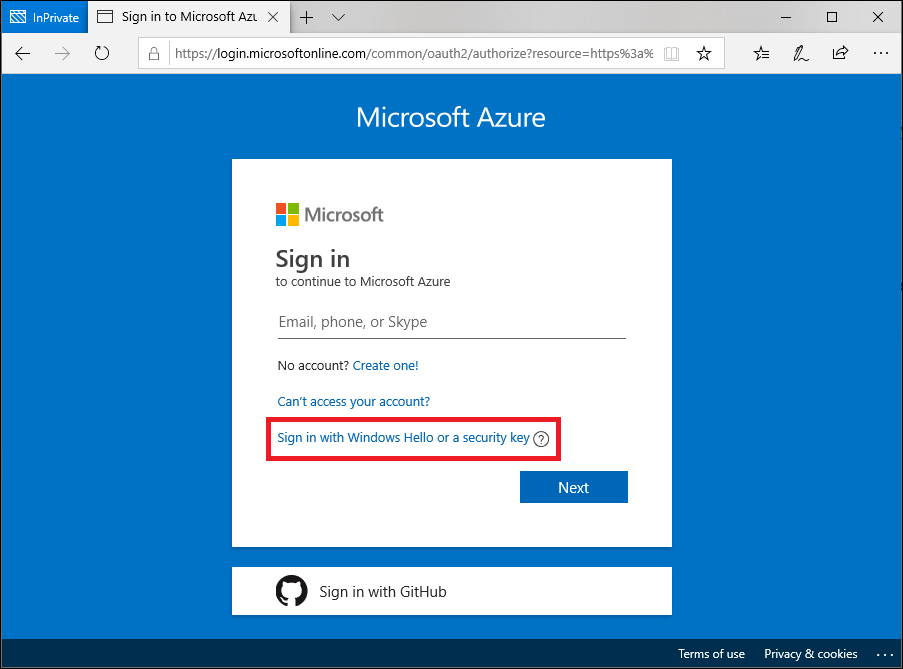Open the Create one! account link
Screen dimensions: 903x669
coord(385,365)
